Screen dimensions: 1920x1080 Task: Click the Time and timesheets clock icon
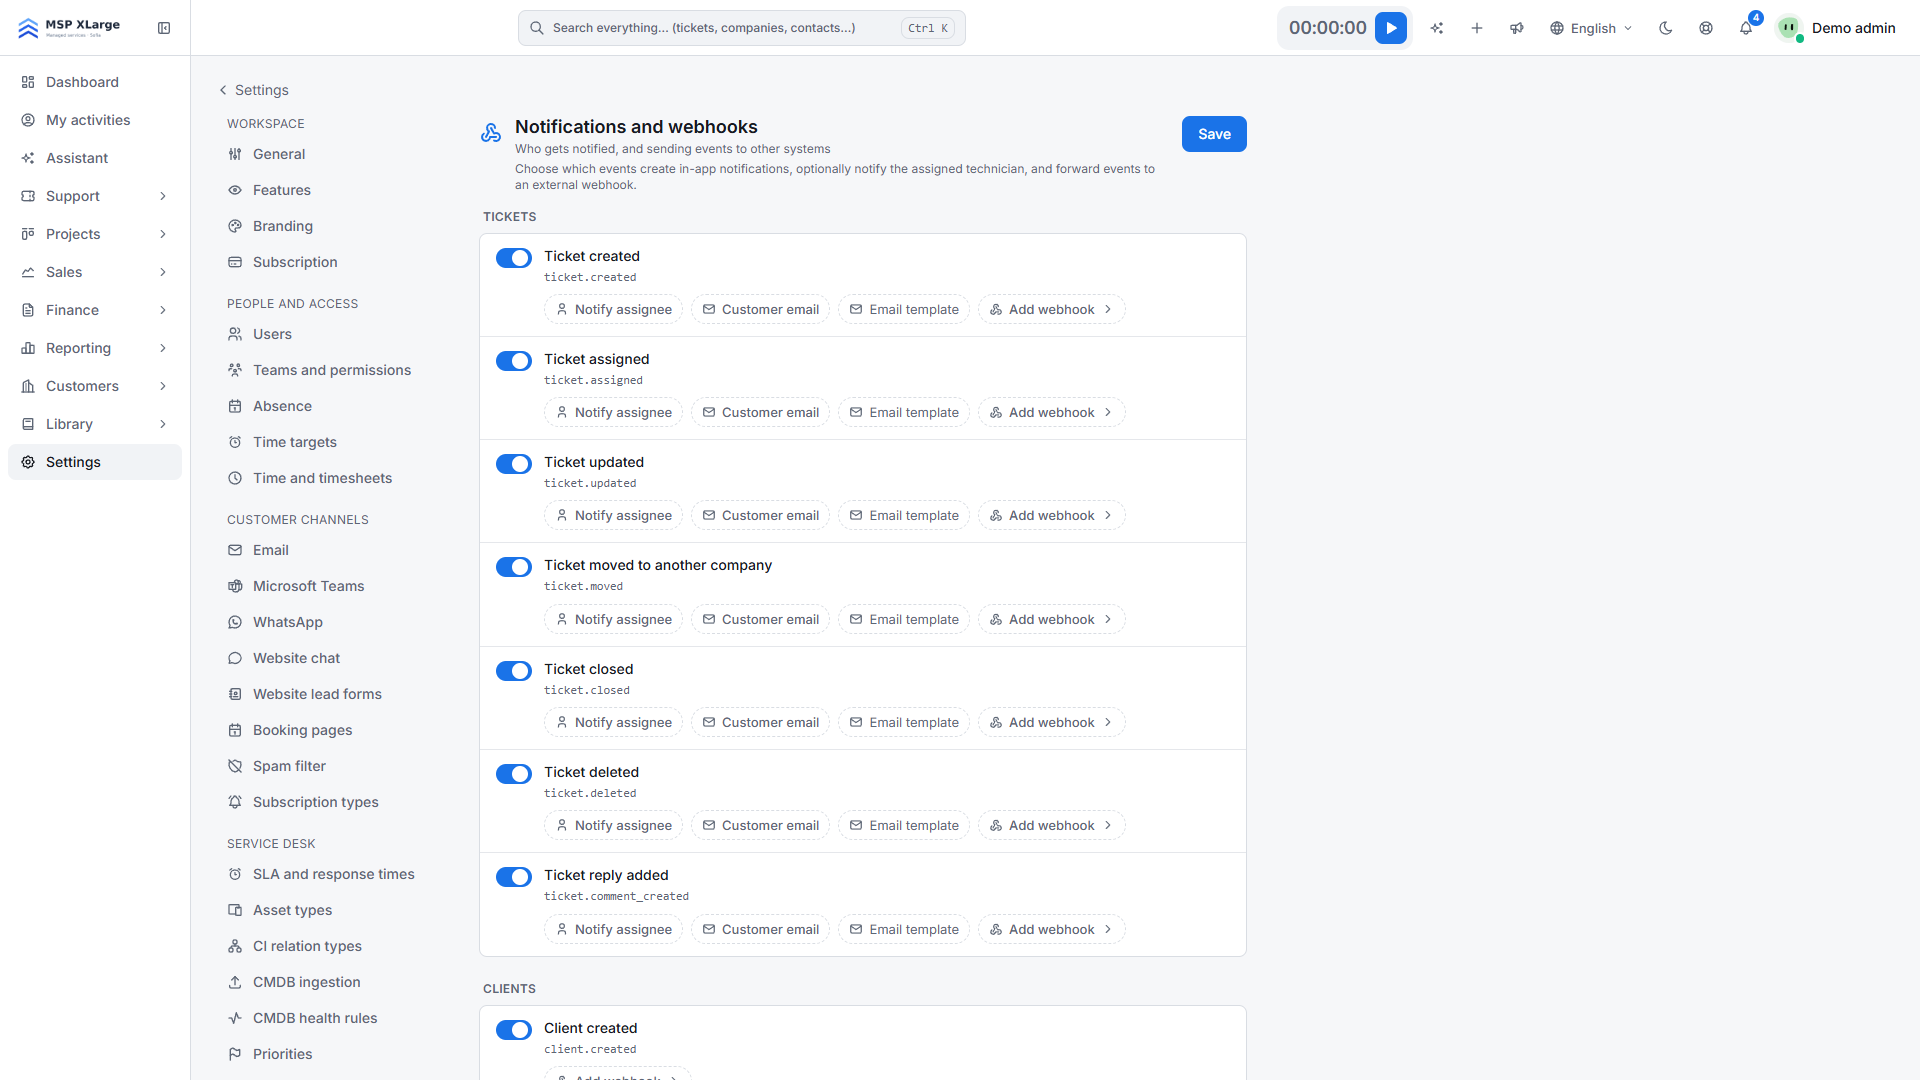tap(235, 478)
